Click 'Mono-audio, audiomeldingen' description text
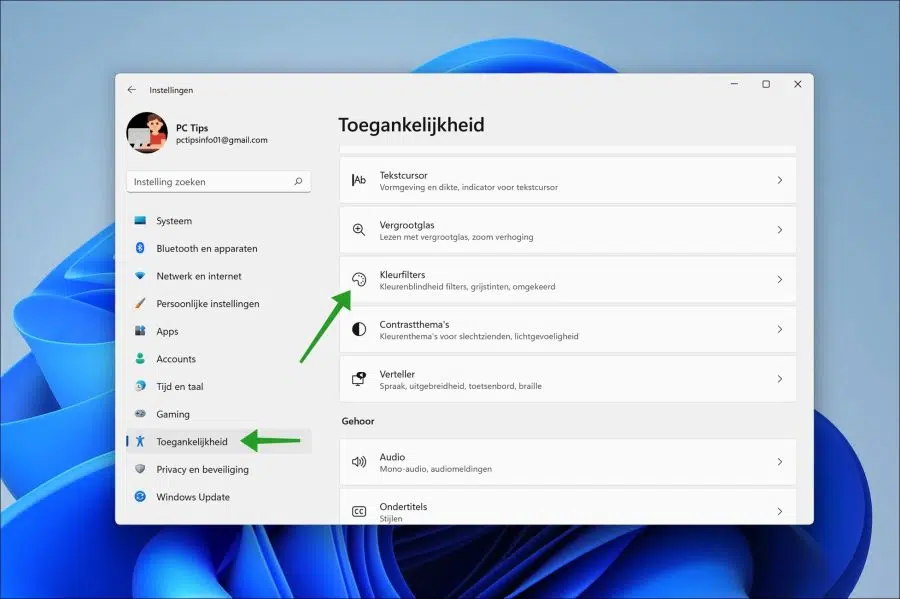 pyautogui.click(x=435, y=469)
